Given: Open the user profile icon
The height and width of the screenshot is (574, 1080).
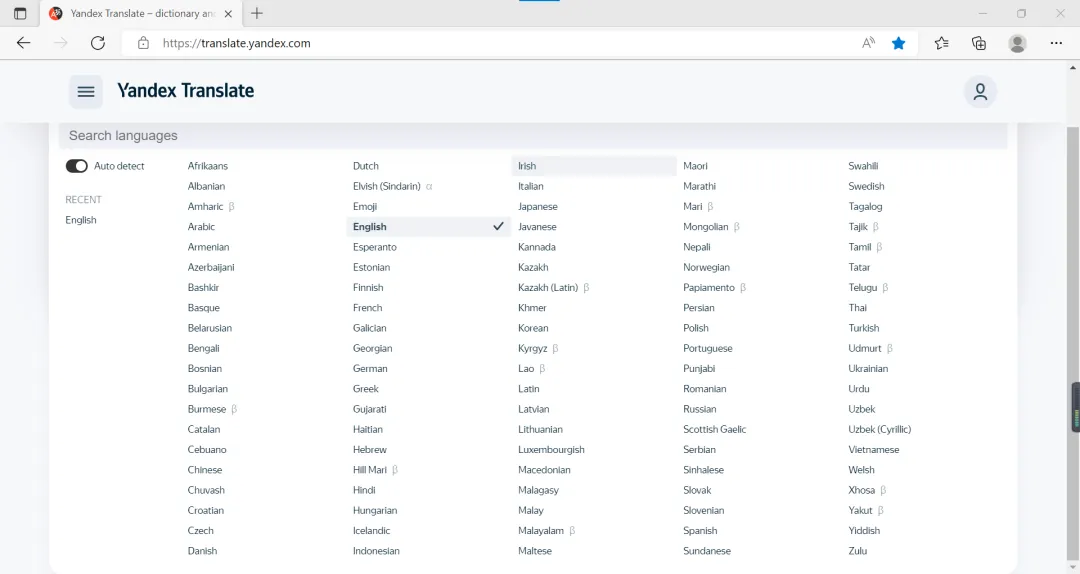Looking at the screenshot, I should coord(980,92).
